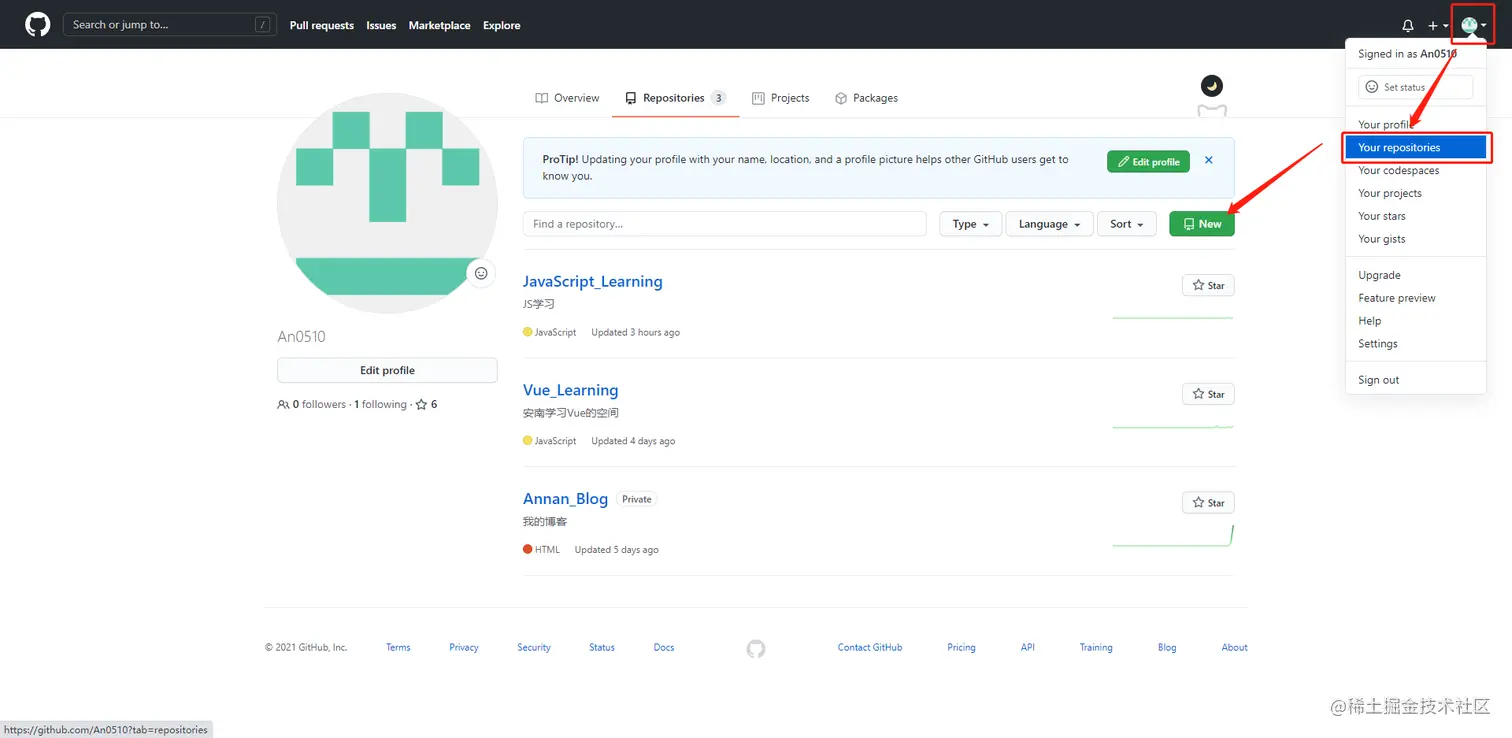Click the dark mode moon icon
Viewport: 1512px width, 738px height.
pos(1211,85)
